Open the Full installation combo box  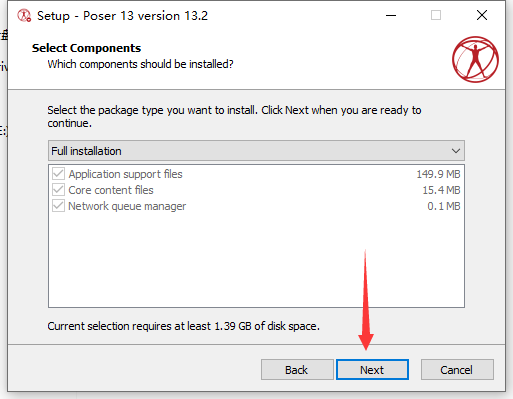point(256,151)
